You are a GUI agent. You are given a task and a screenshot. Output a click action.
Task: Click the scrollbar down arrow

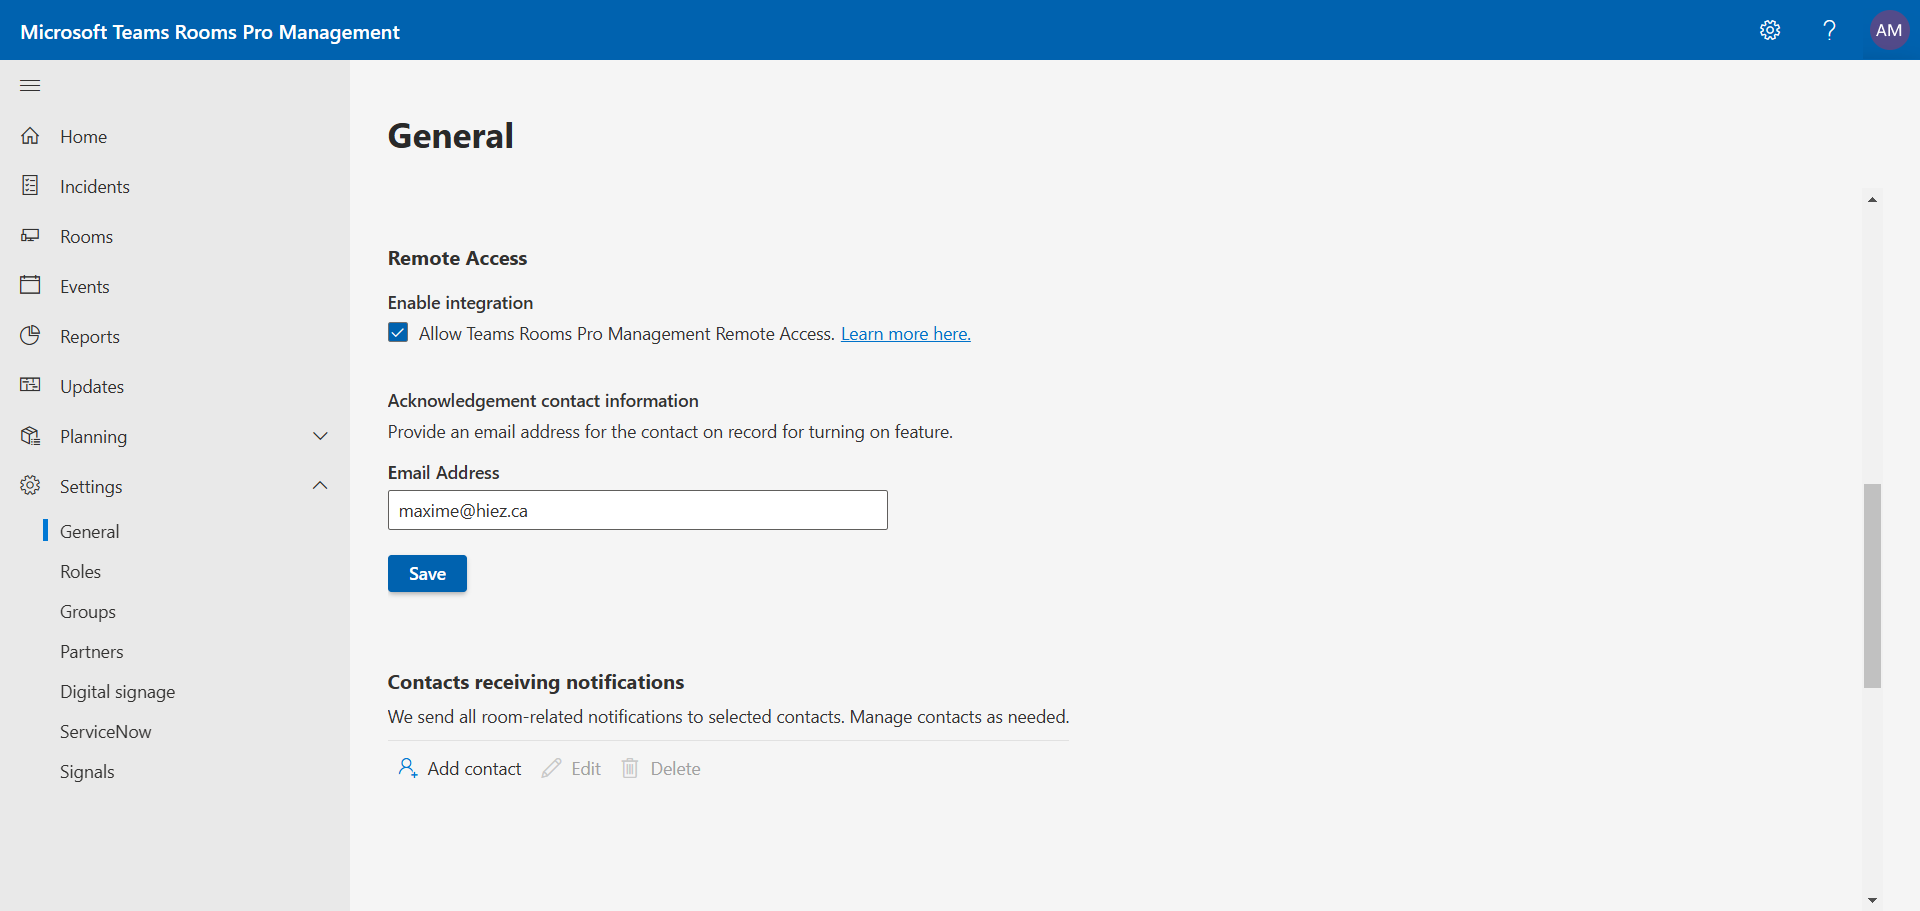pyautogui.click(x=1872, y=900)
